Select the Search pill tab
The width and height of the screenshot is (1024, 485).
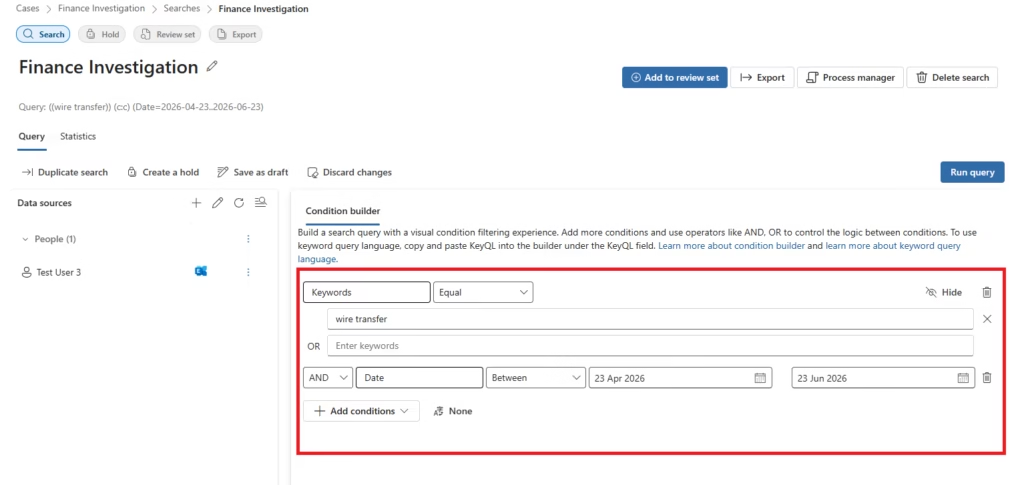(x=43, y=35)
